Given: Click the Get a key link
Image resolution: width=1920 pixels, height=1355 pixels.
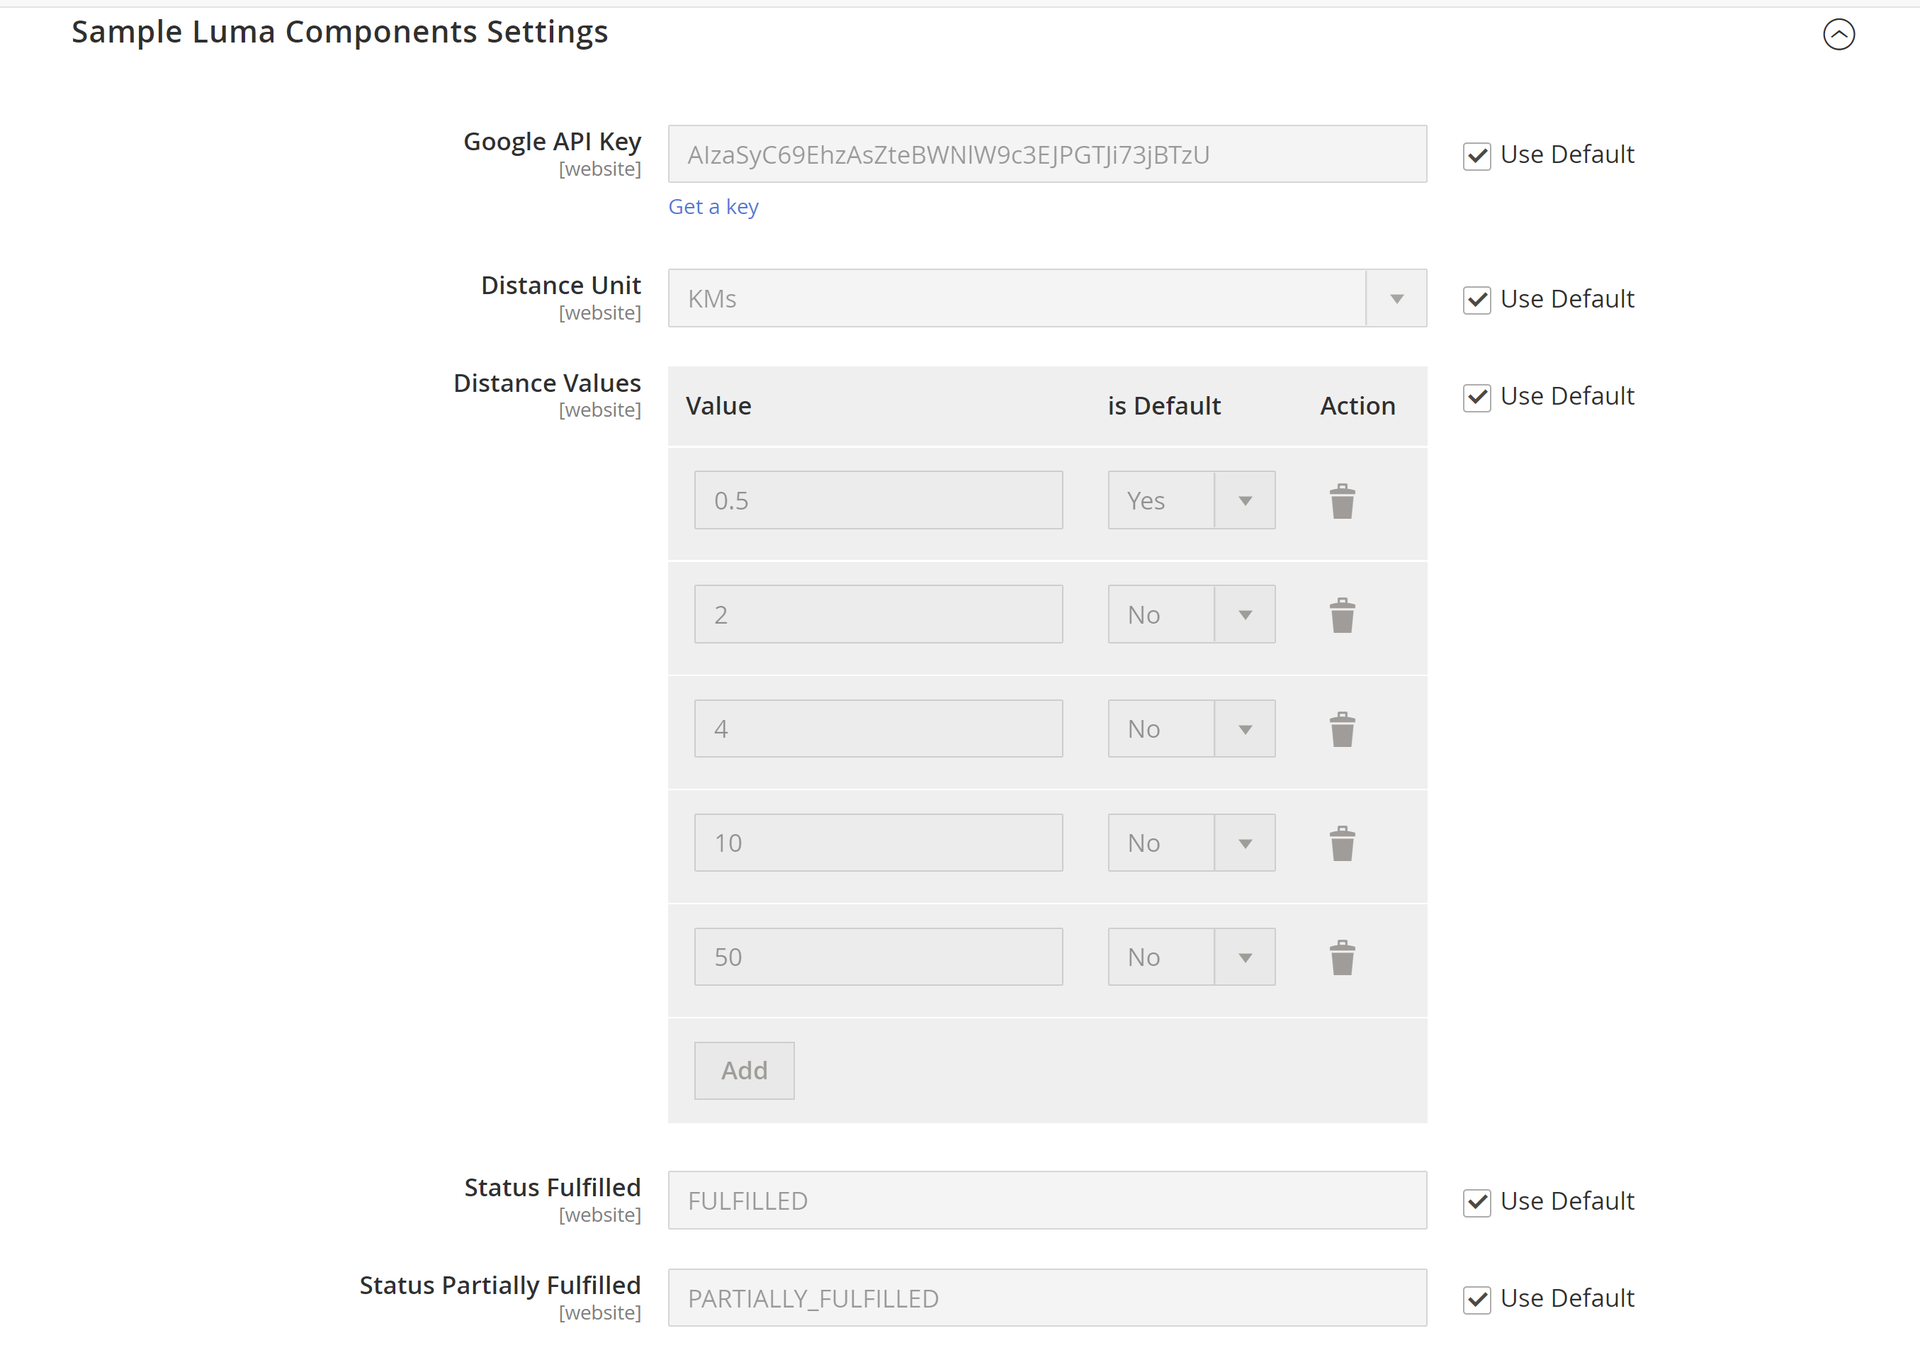Looking at the screenshot, I should [713, 207].
